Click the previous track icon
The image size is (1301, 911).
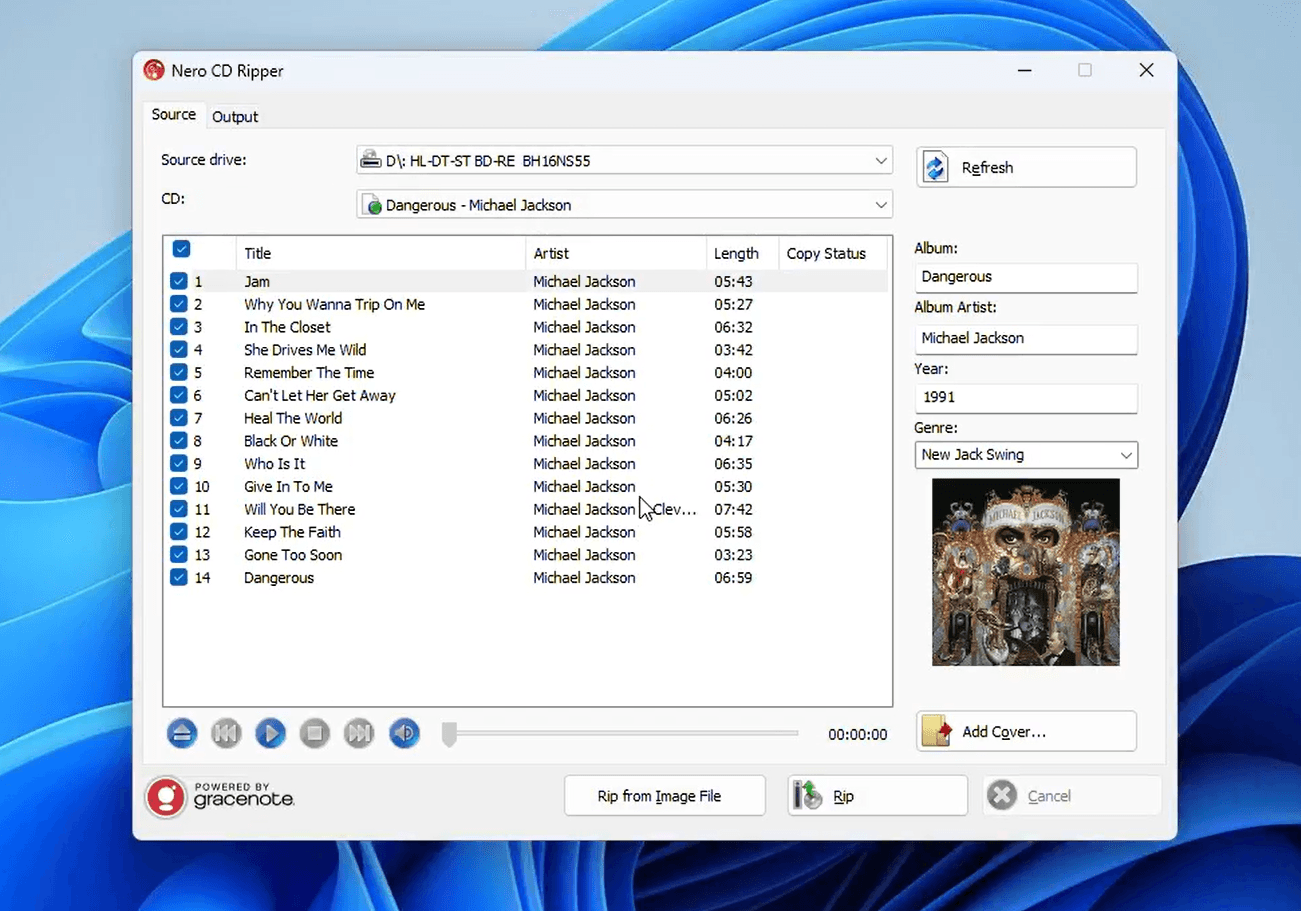[x=226, y=734]
